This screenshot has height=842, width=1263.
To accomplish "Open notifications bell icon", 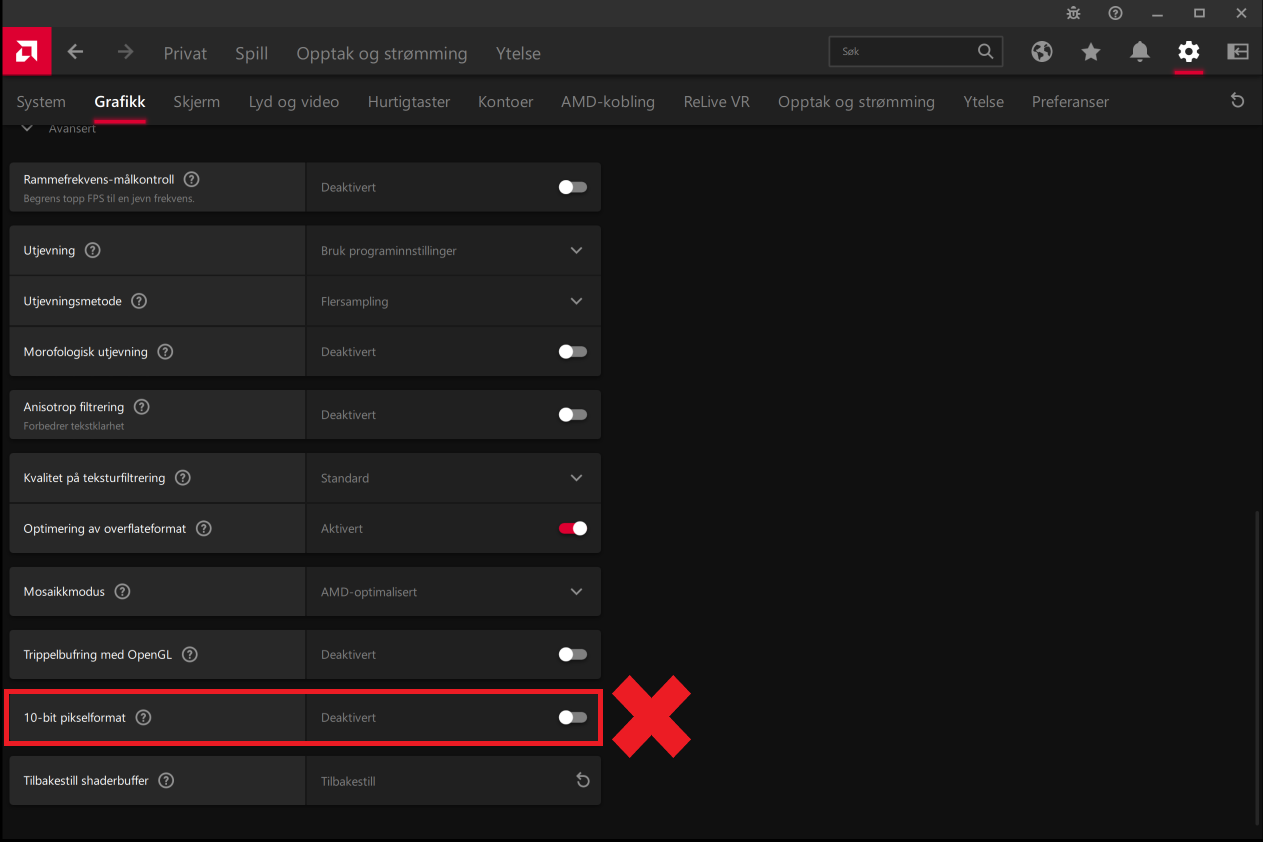I will point(1140,52).
